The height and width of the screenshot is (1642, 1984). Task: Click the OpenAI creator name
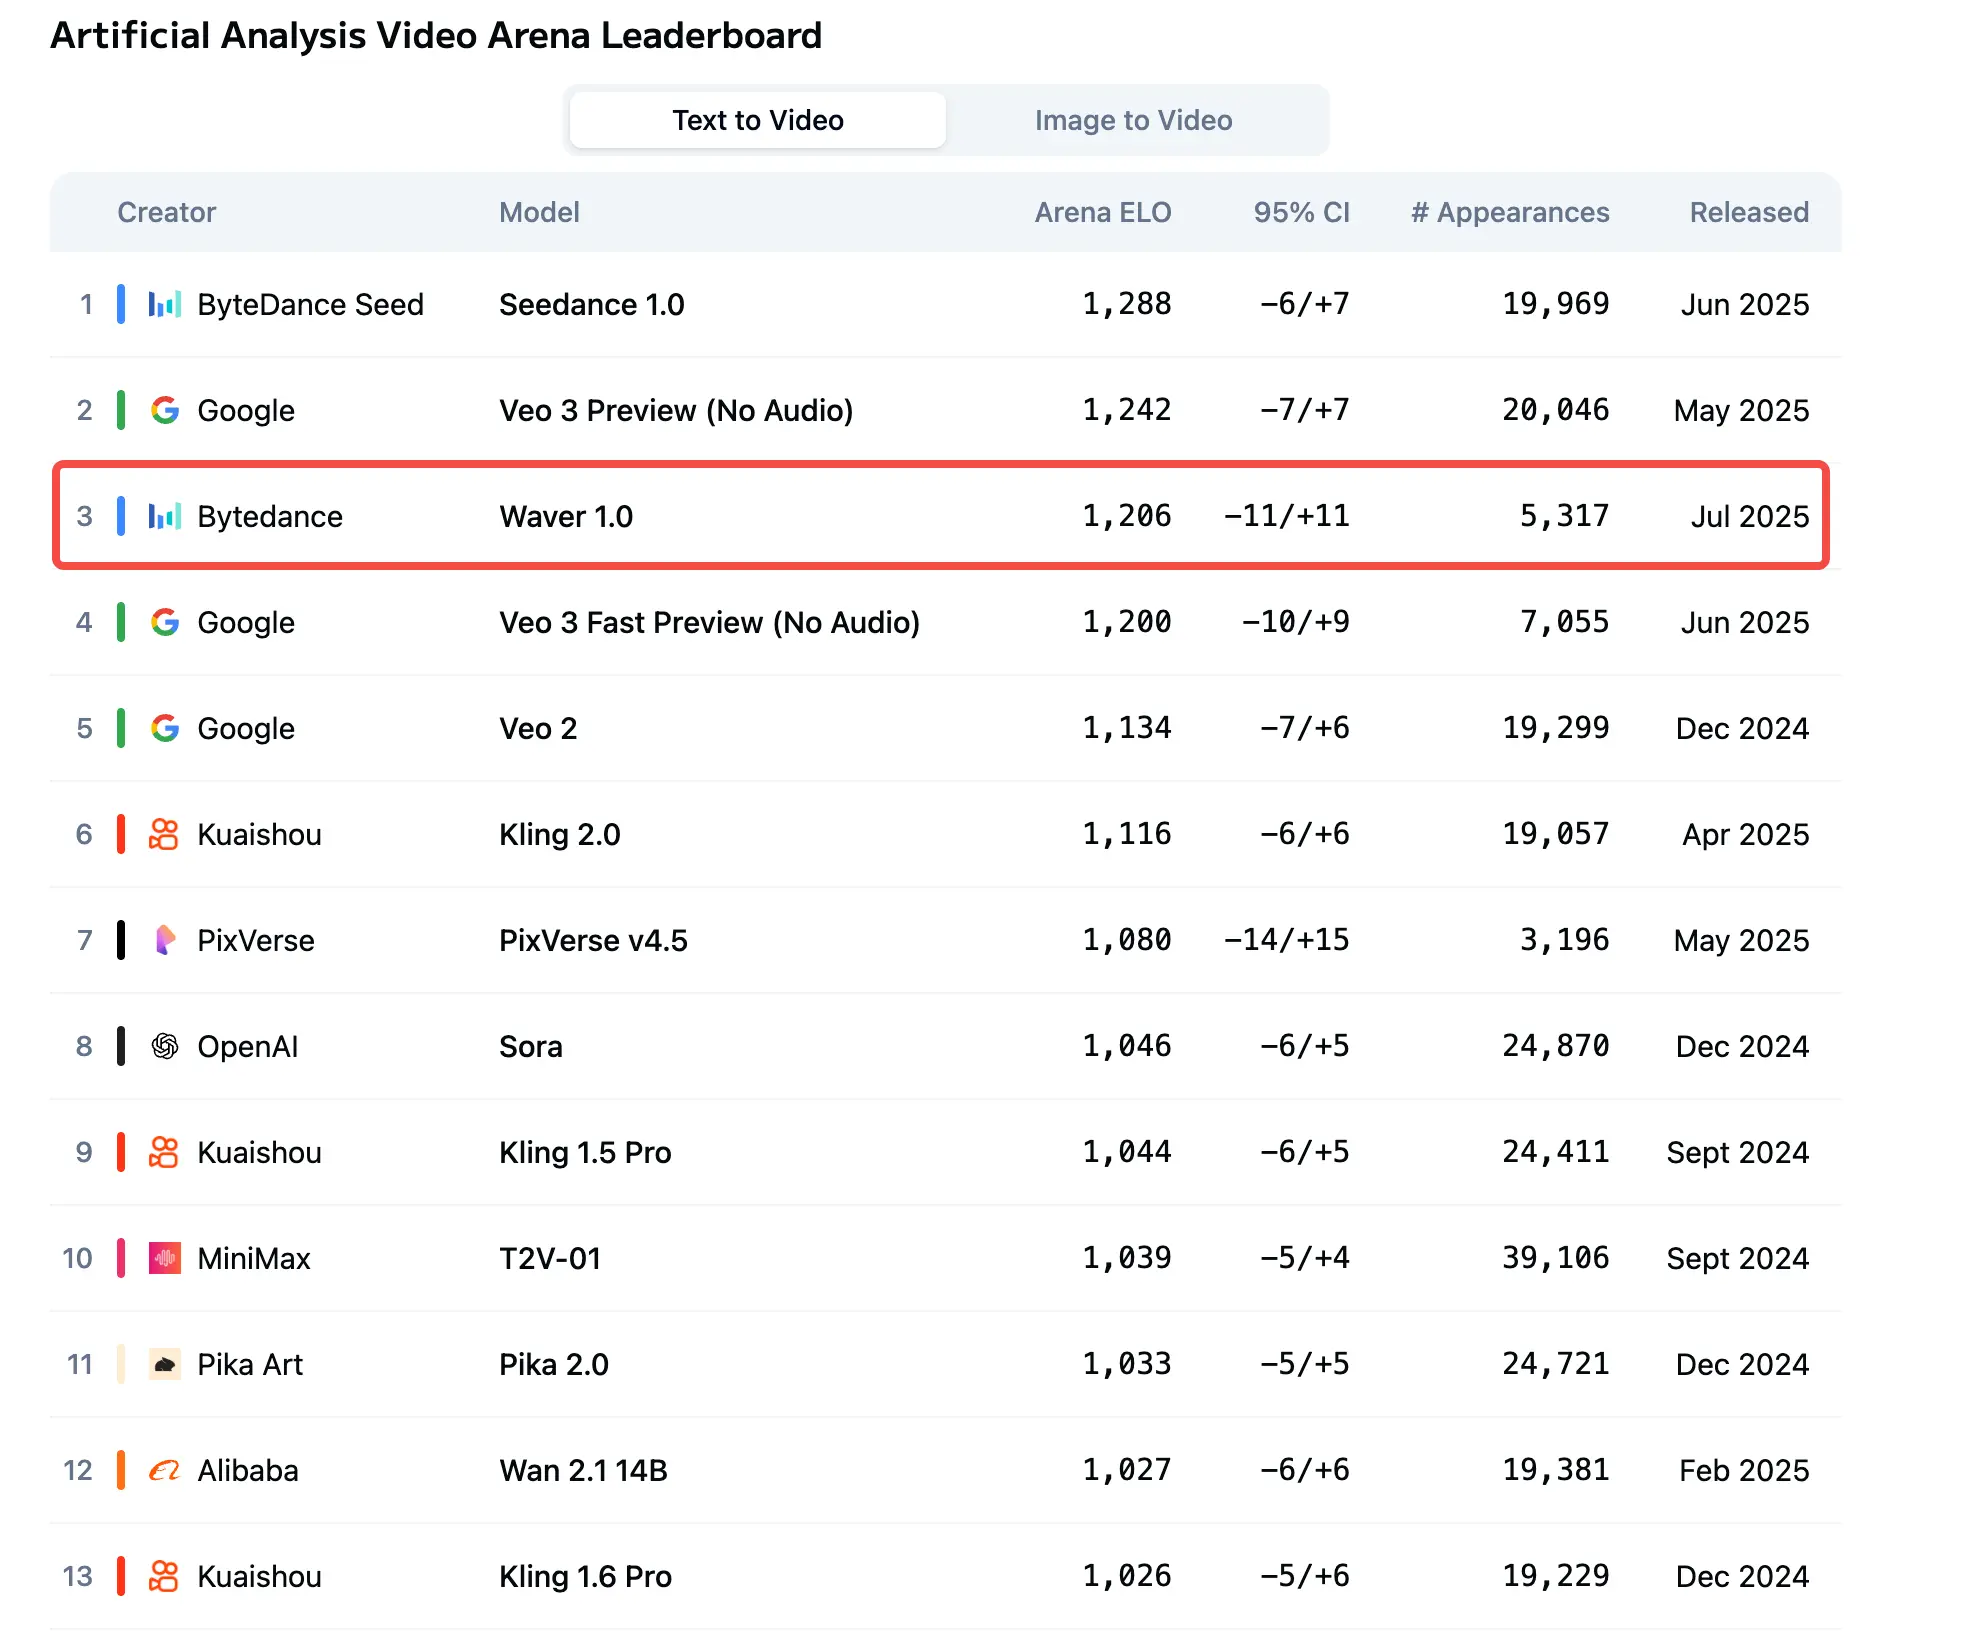[x=247, y=1046]
